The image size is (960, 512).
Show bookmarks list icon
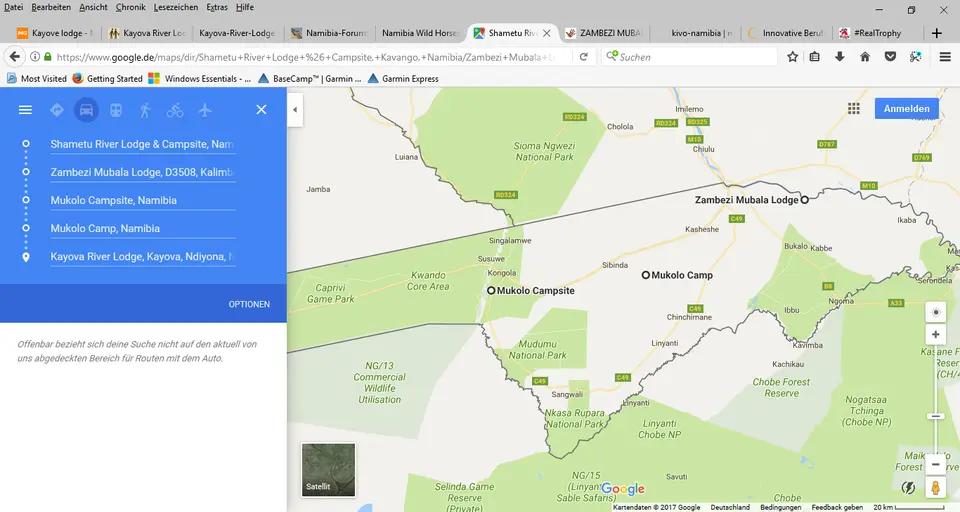click(x=814, y=57)
